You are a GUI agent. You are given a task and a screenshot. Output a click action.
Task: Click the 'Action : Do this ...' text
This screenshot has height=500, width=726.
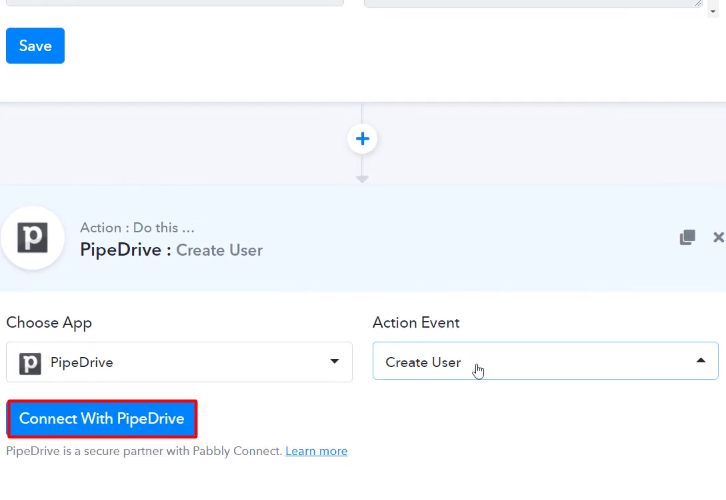click(x=137, y=228)
